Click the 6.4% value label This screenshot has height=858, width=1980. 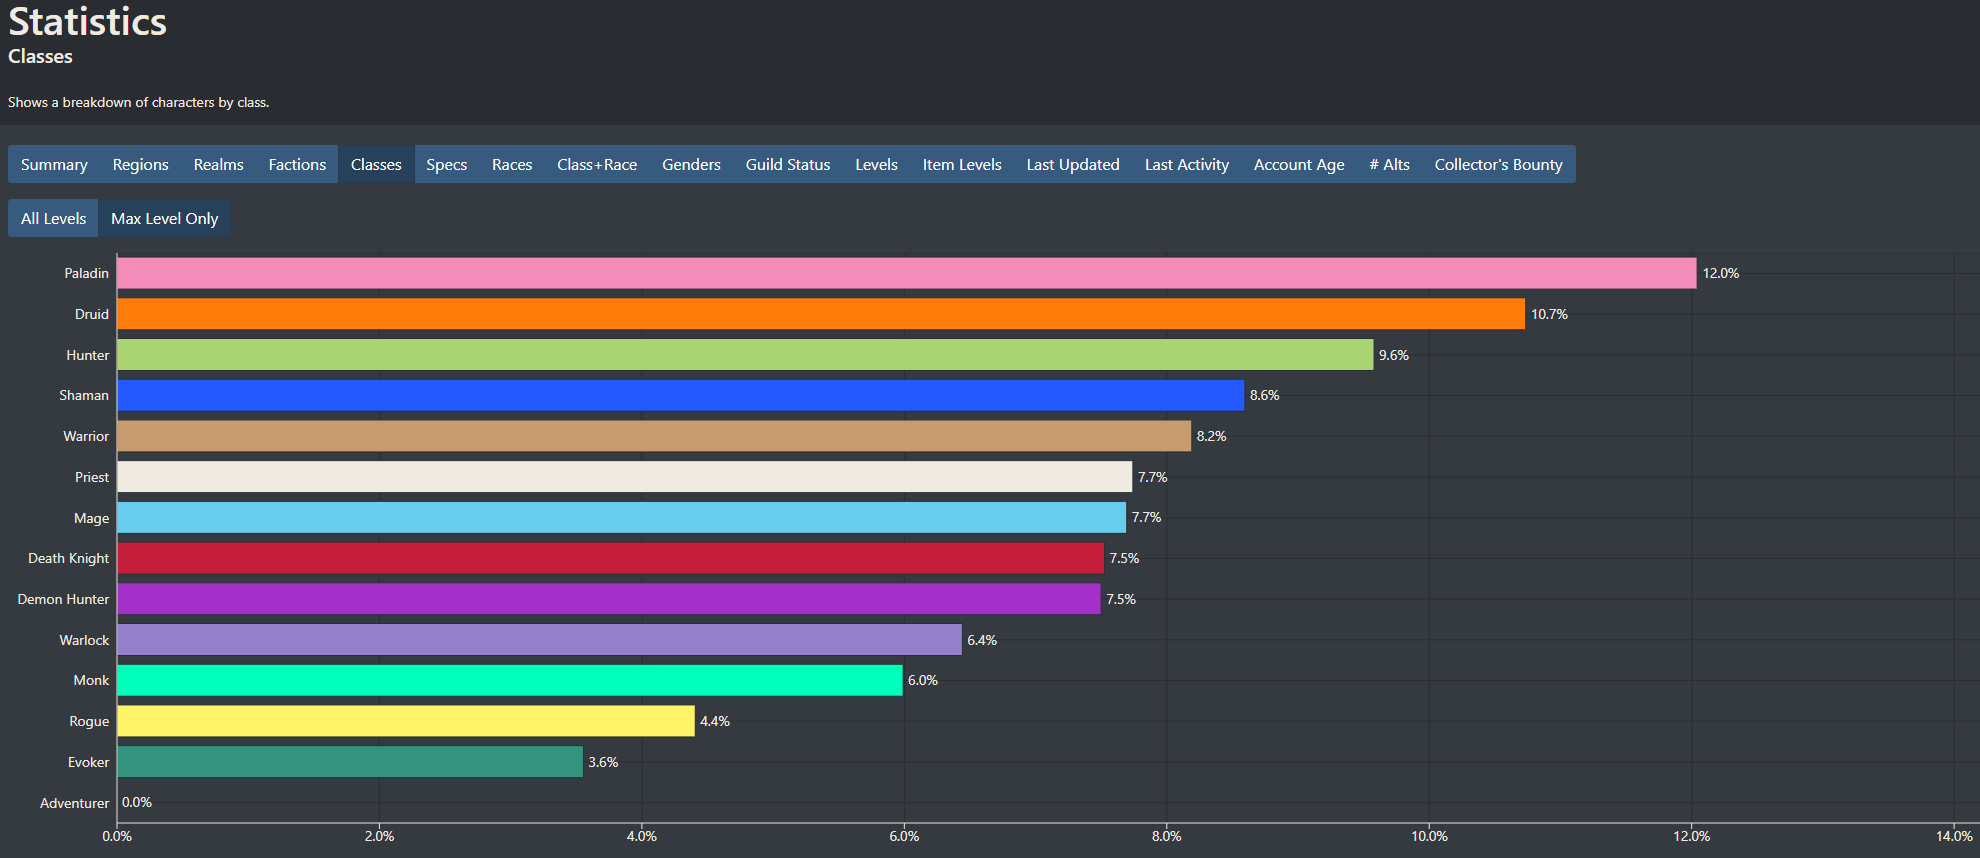coord(982,640)
